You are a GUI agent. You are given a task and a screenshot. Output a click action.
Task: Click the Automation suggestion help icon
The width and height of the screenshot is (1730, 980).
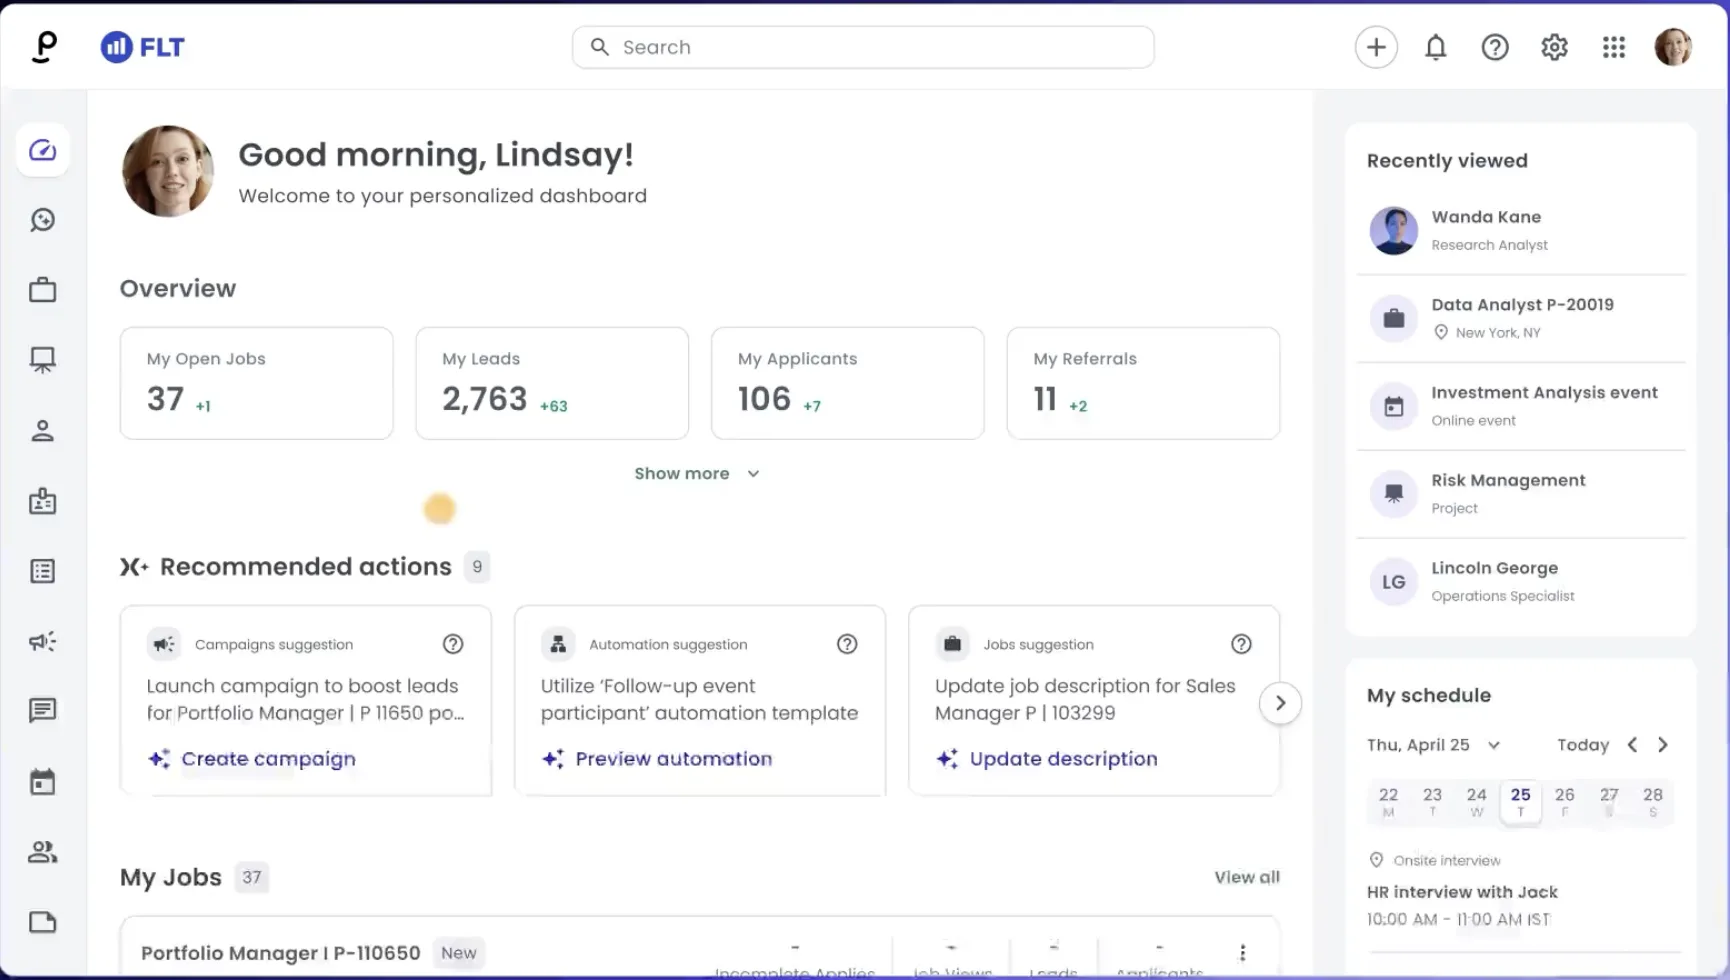click(847, 644)
